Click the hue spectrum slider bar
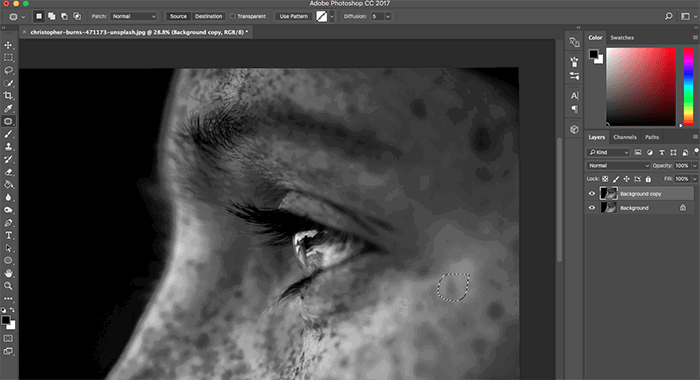The width and height of the screenshot is (700, 380). coord(688,87)
